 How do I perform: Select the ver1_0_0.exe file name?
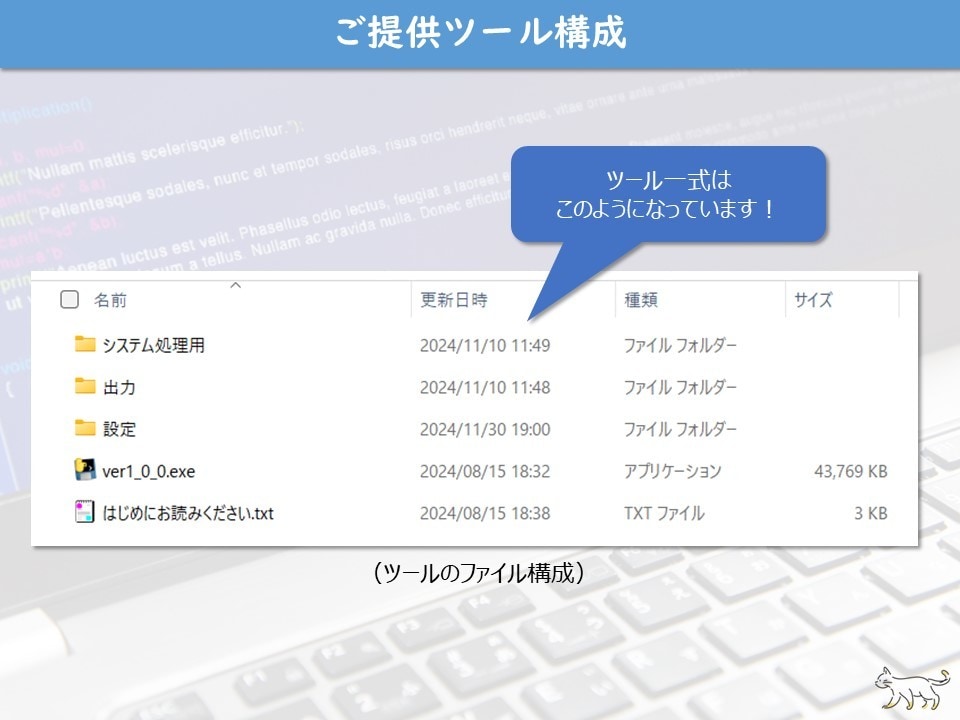pos(149,471)
